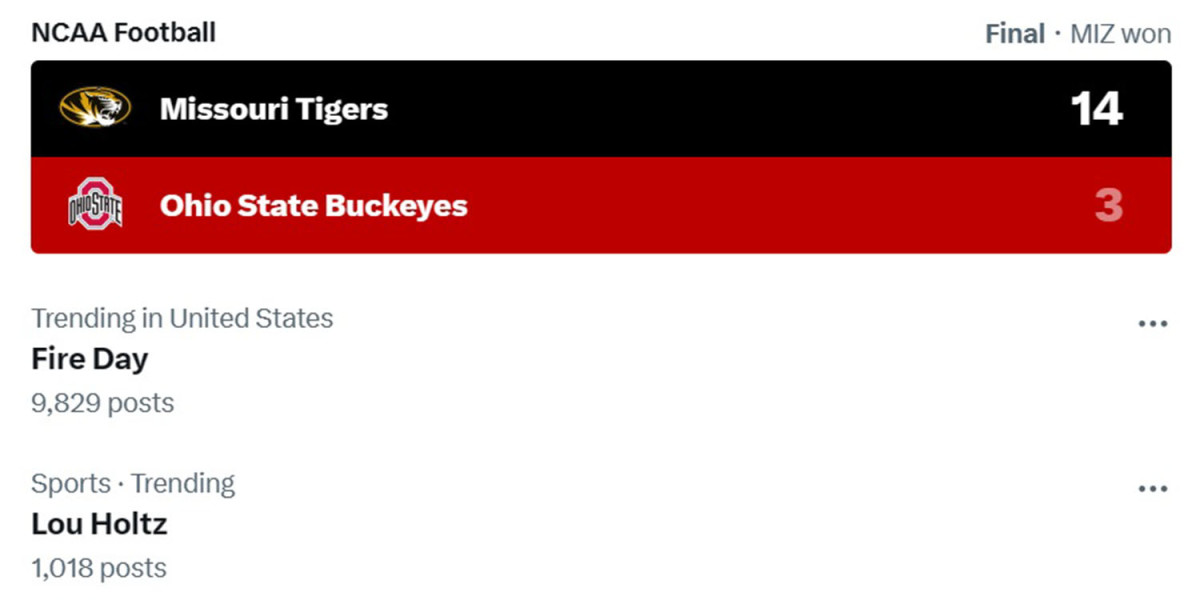Open the NCAA Football category link
The image size is (1200, 600).
124,31
